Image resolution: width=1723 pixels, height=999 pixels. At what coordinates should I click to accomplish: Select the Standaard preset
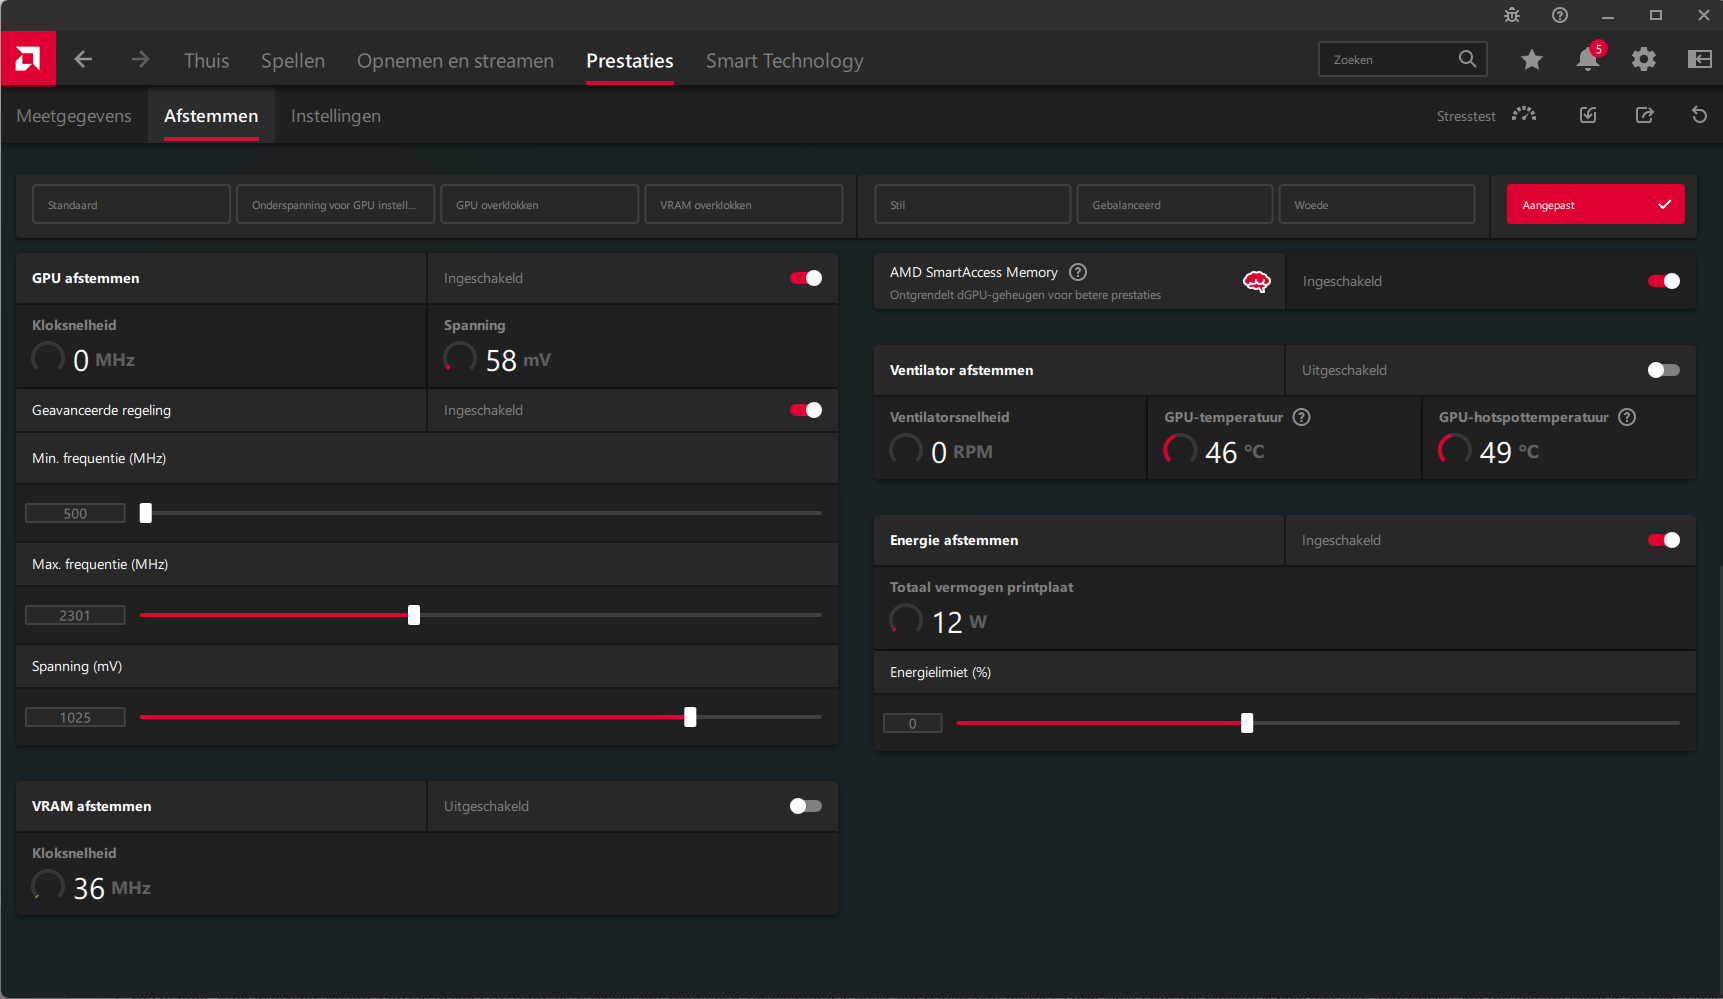pyautogui.click(x=131, y=204)
